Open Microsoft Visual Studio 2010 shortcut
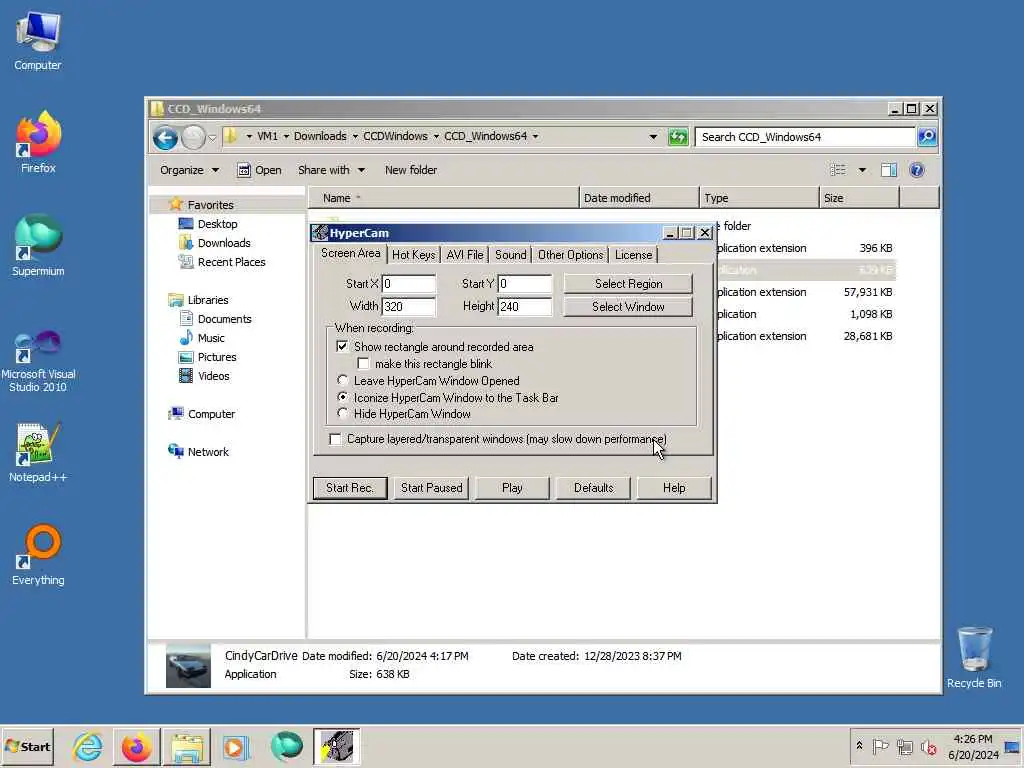 (x=38, y=360)
